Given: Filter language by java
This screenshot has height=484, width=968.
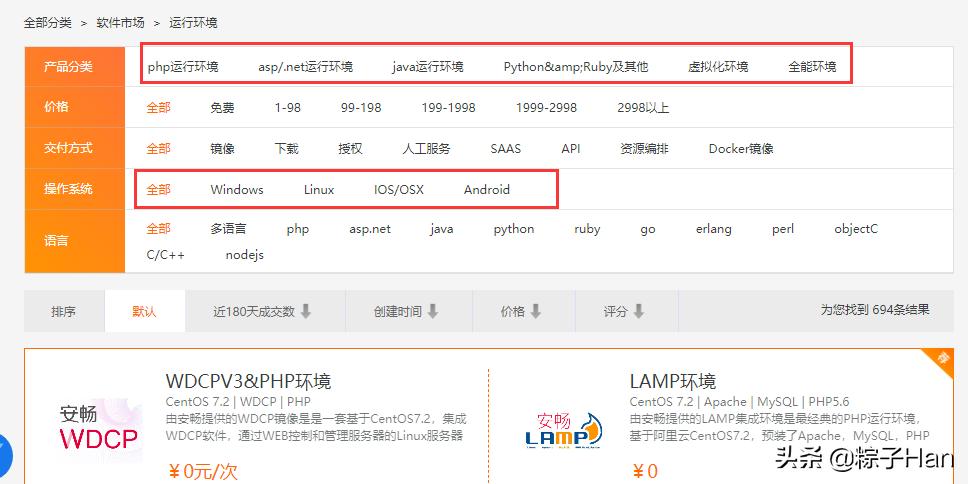Looking at the screenshot, I should 441,229.
